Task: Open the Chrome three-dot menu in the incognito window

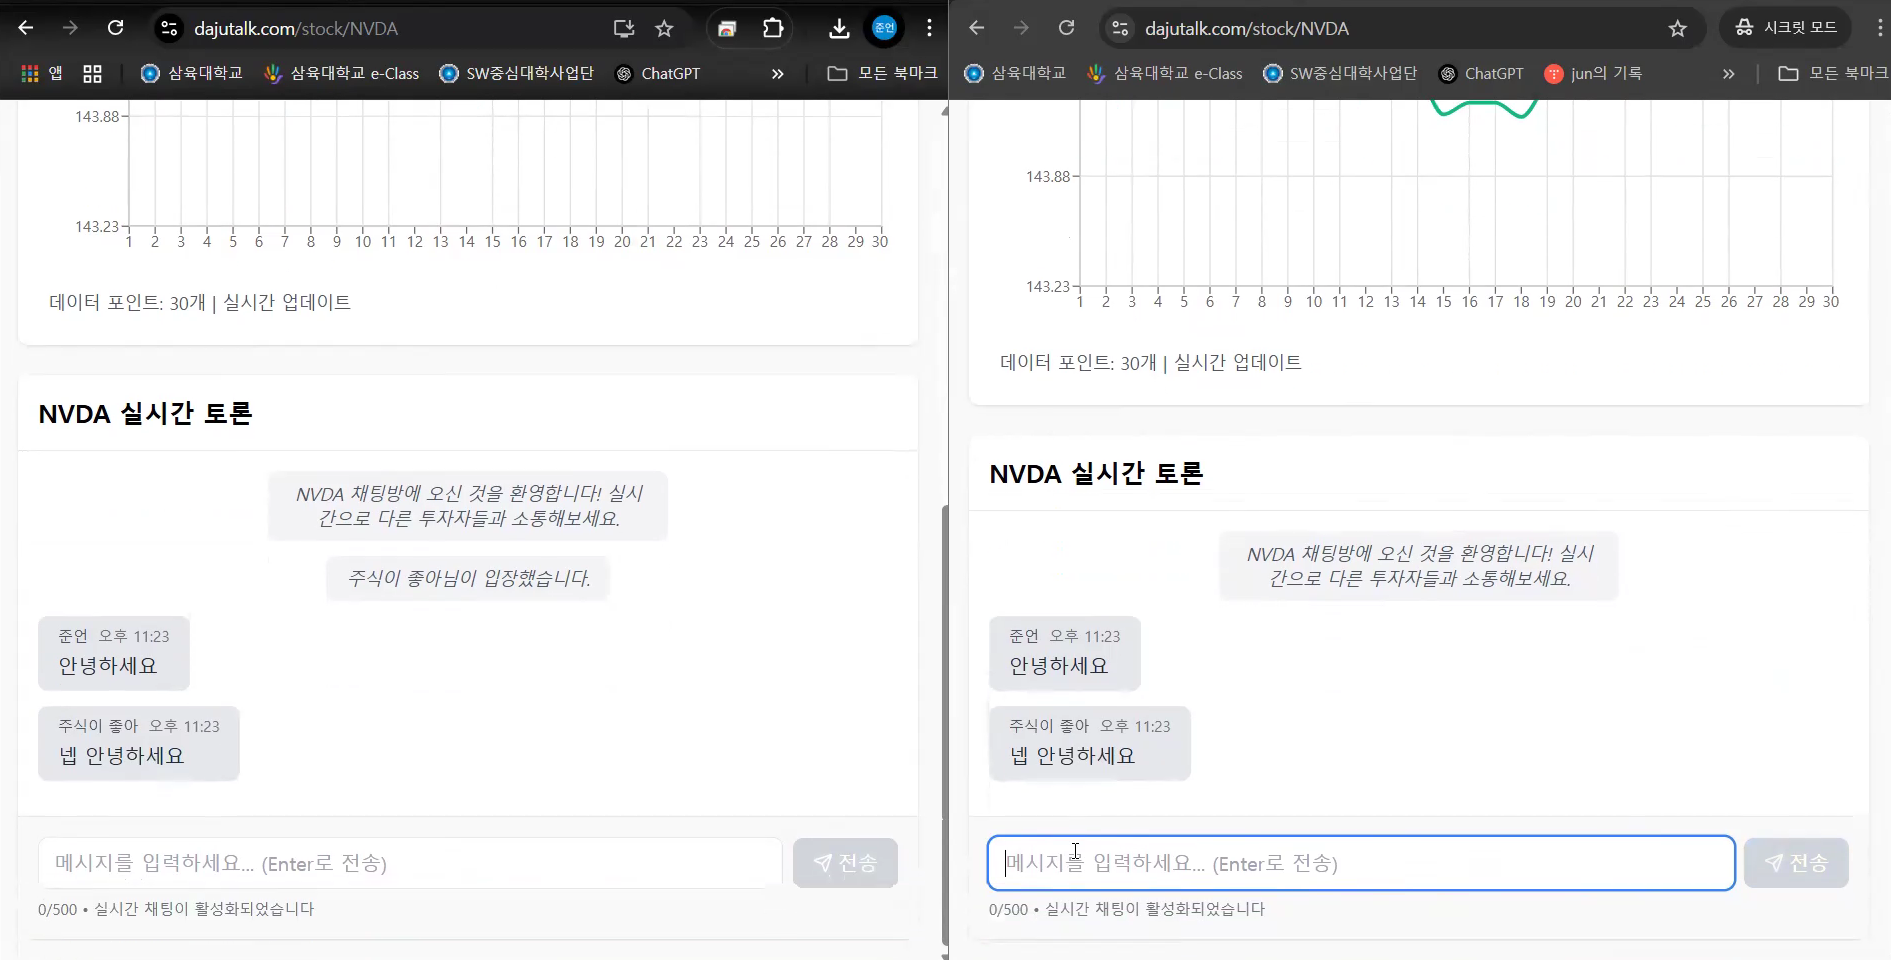Action: [x=1879, y=28]
